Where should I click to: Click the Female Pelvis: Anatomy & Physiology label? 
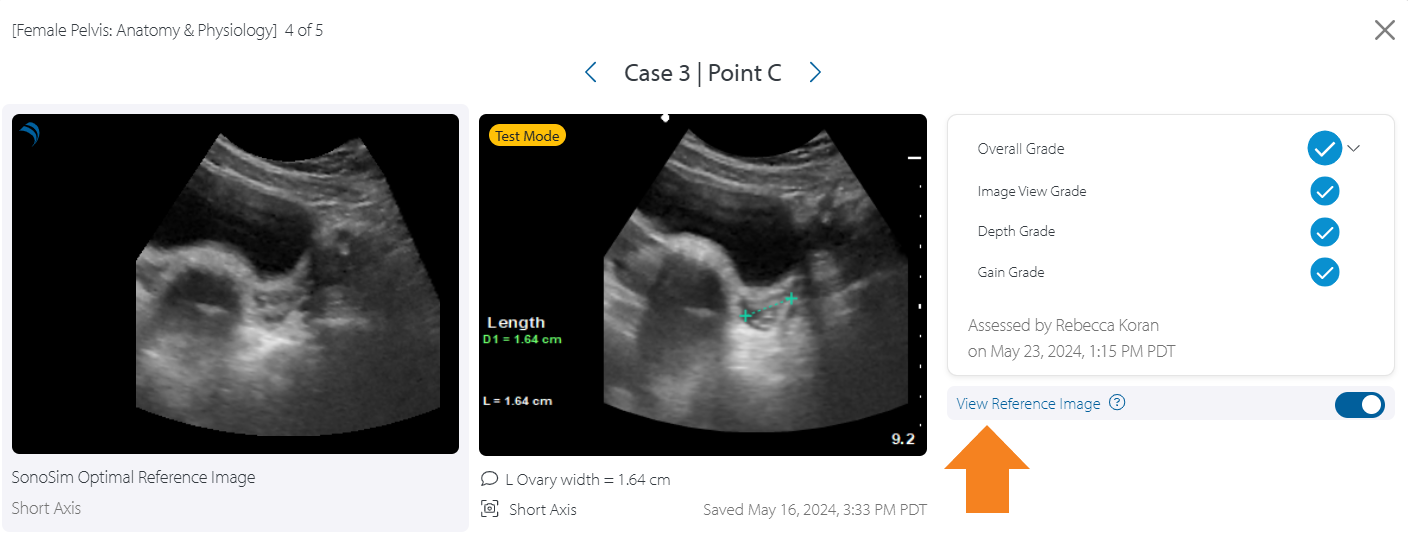coord(144,30)
